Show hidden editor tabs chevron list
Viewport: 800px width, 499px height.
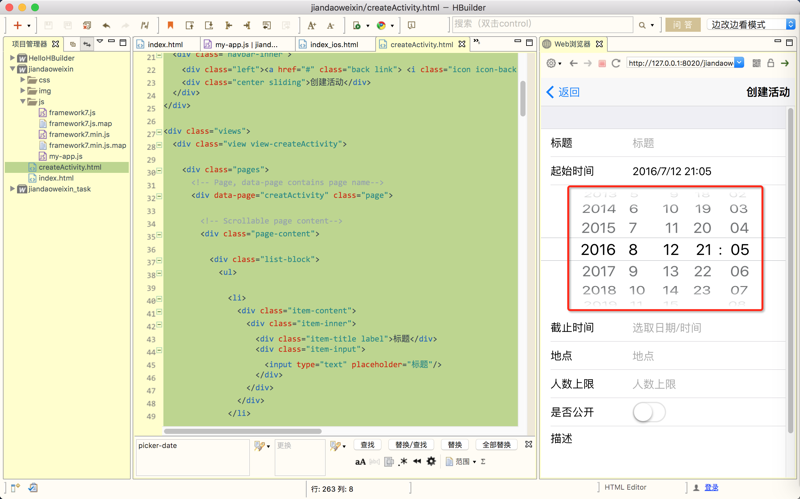coord(477,42)
